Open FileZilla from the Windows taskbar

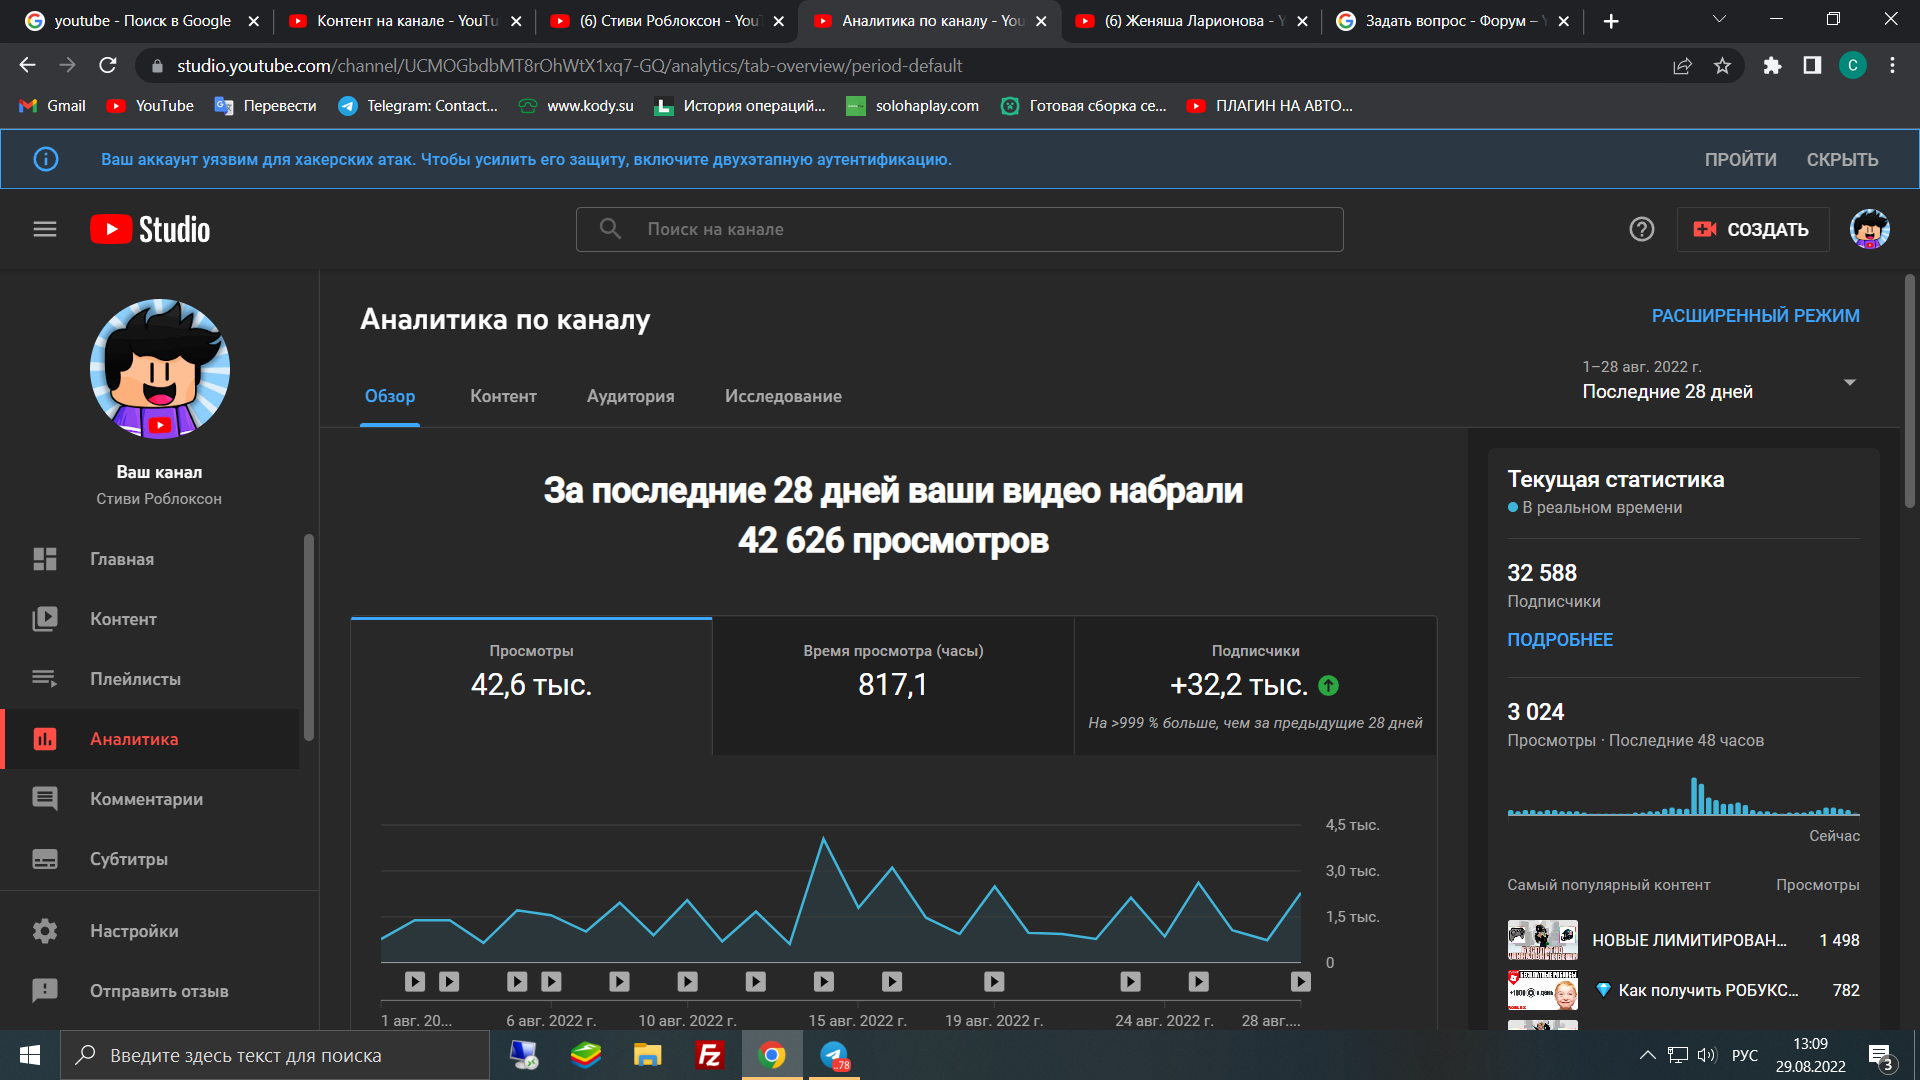(709, 1055)
